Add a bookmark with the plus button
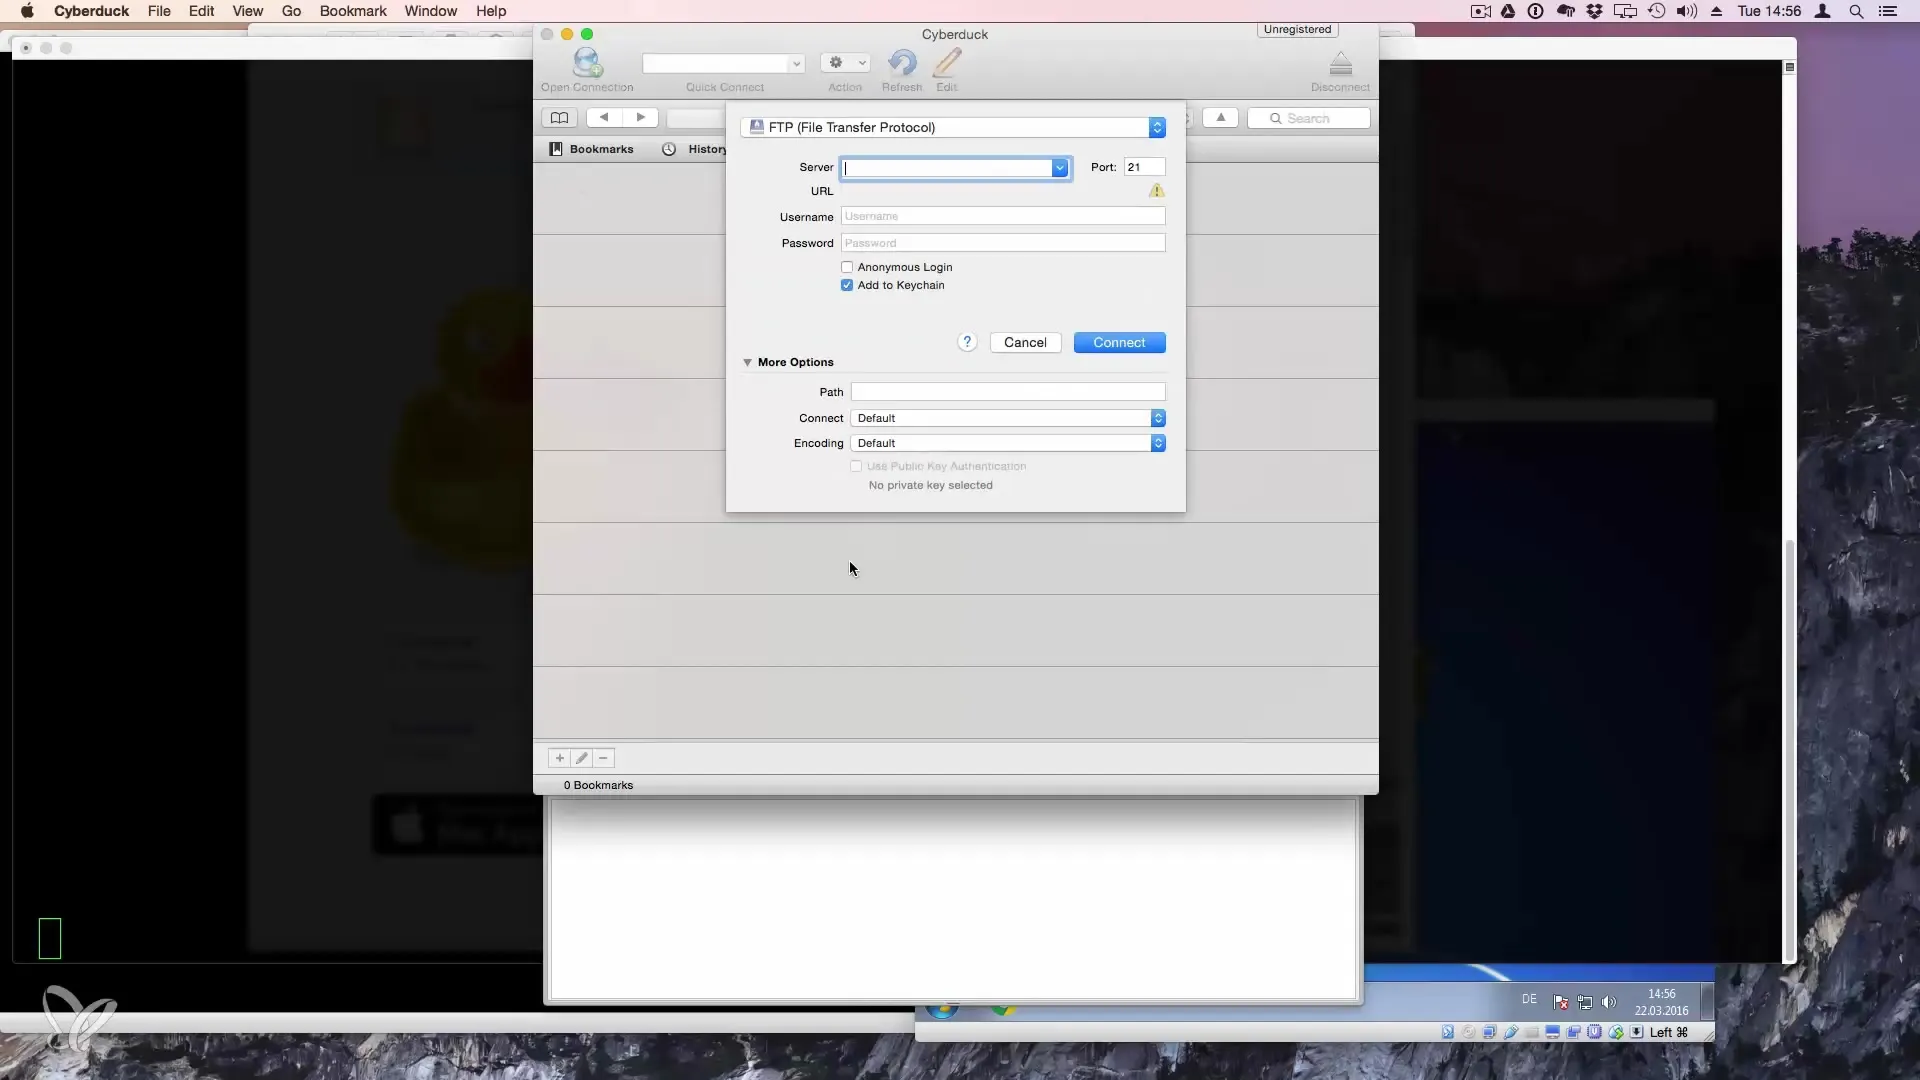The width and height of the screenshot is (1920, 1080). (560, 758)
